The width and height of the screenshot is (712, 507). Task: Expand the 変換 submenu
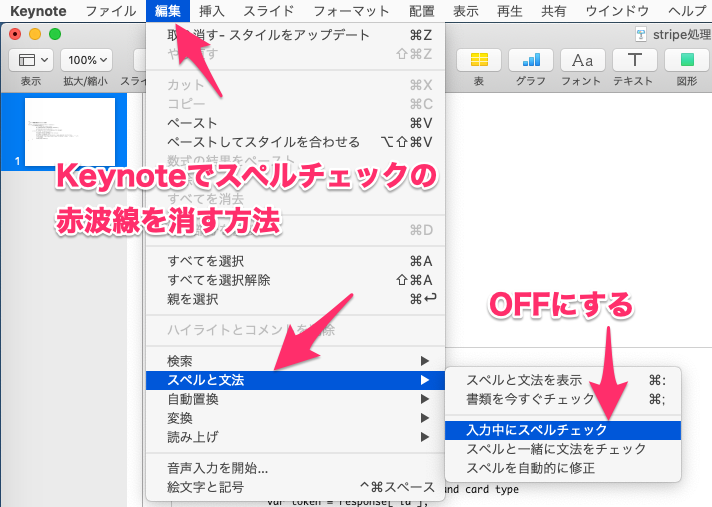click(x=295, y=418)
